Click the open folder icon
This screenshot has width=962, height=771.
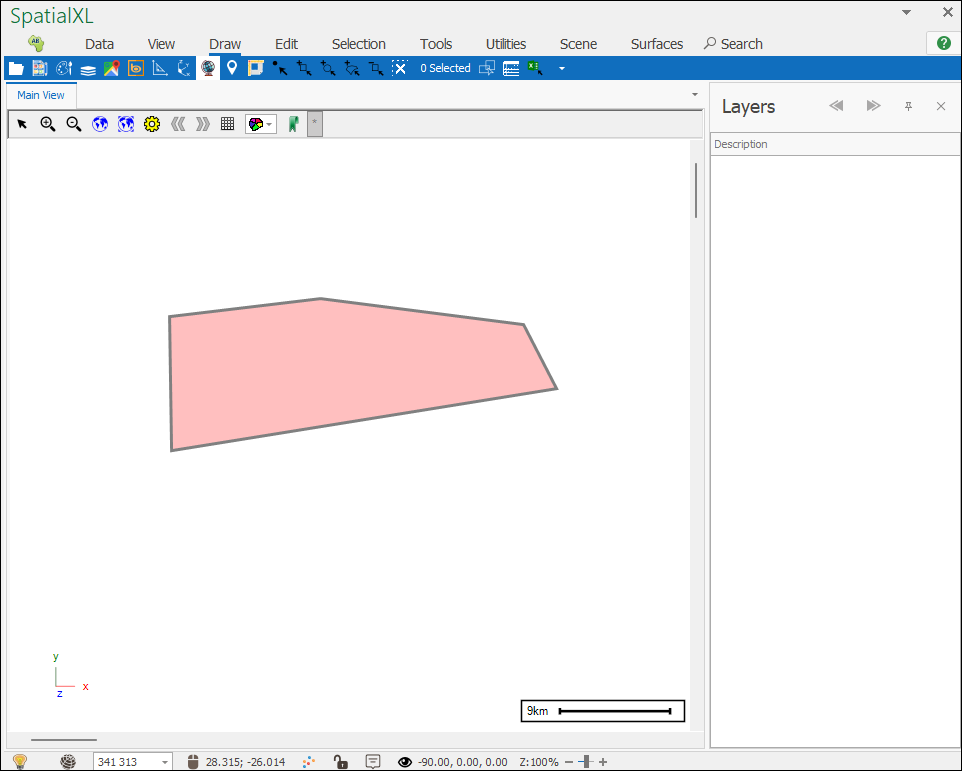point(16,68)
